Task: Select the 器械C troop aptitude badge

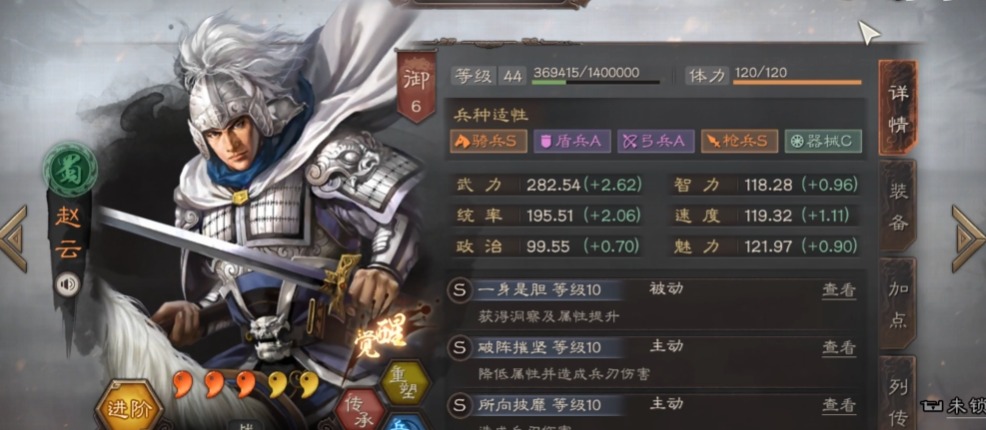Action: (x=823, y=141)
